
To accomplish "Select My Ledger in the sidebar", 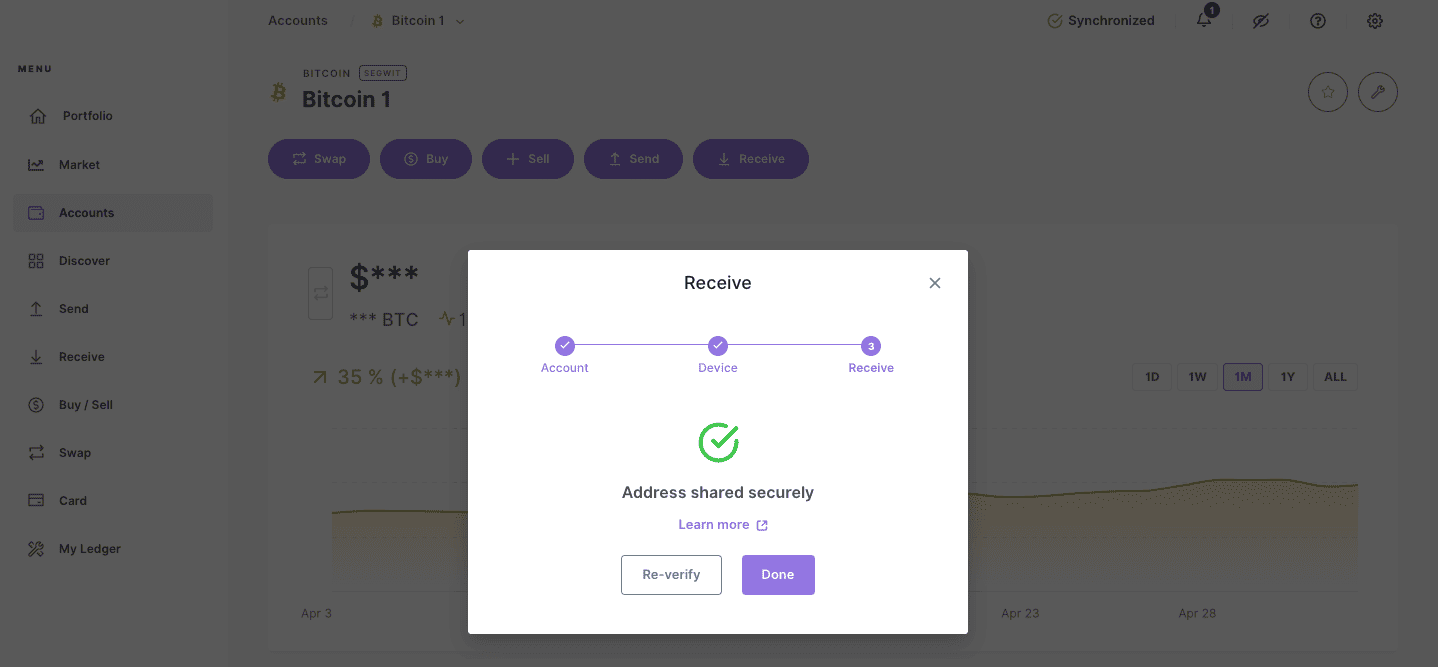I will (89, 549).
